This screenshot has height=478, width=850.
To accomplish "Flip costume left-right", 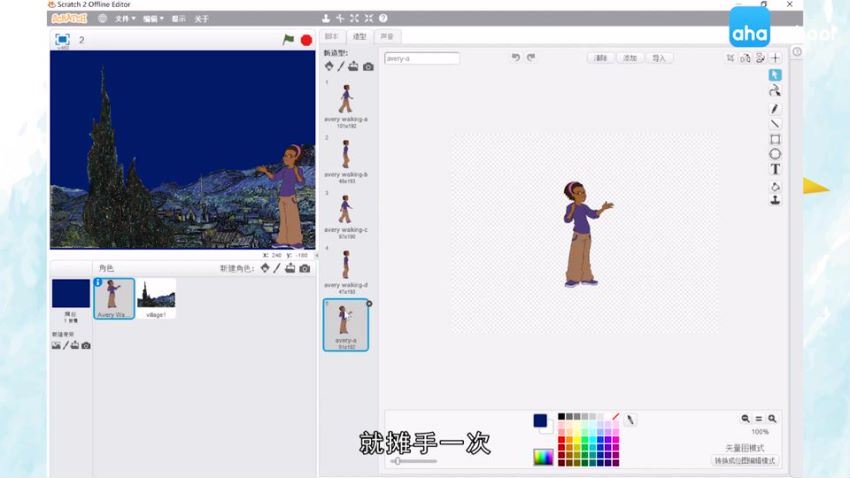I will 745,57.
